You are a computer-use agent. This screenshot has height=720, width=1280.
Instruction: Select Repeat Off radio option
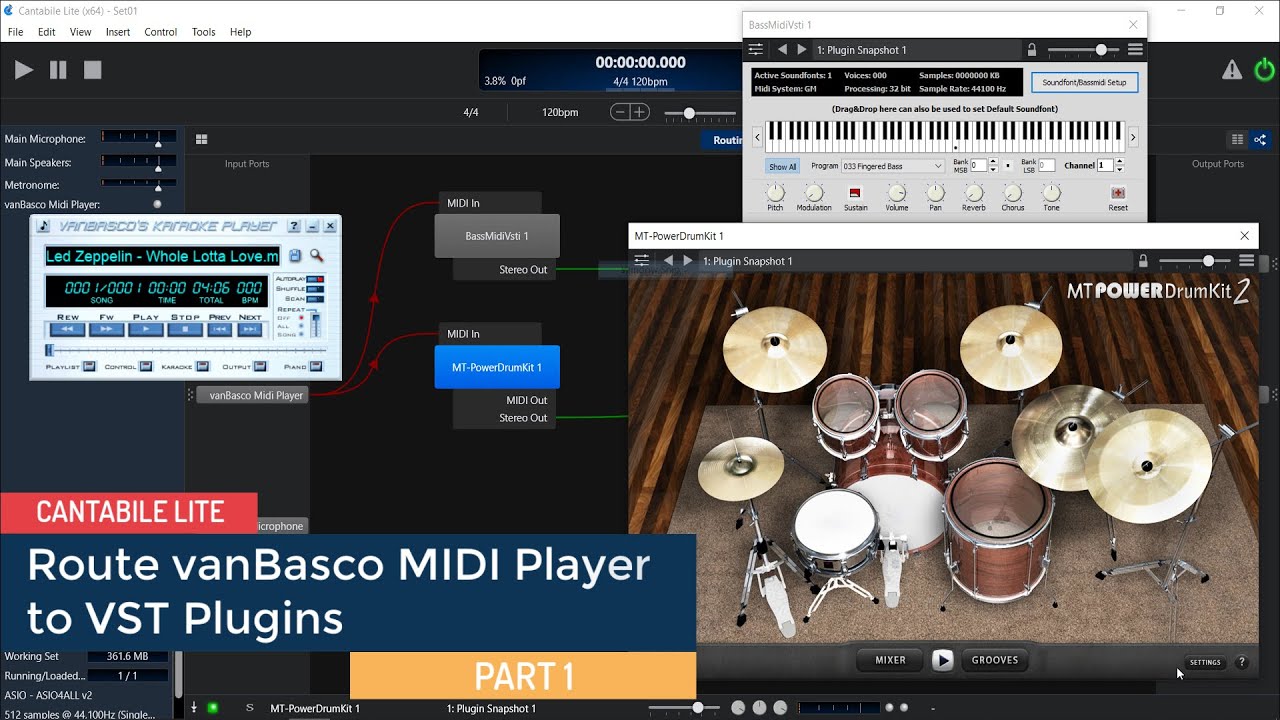302,318
